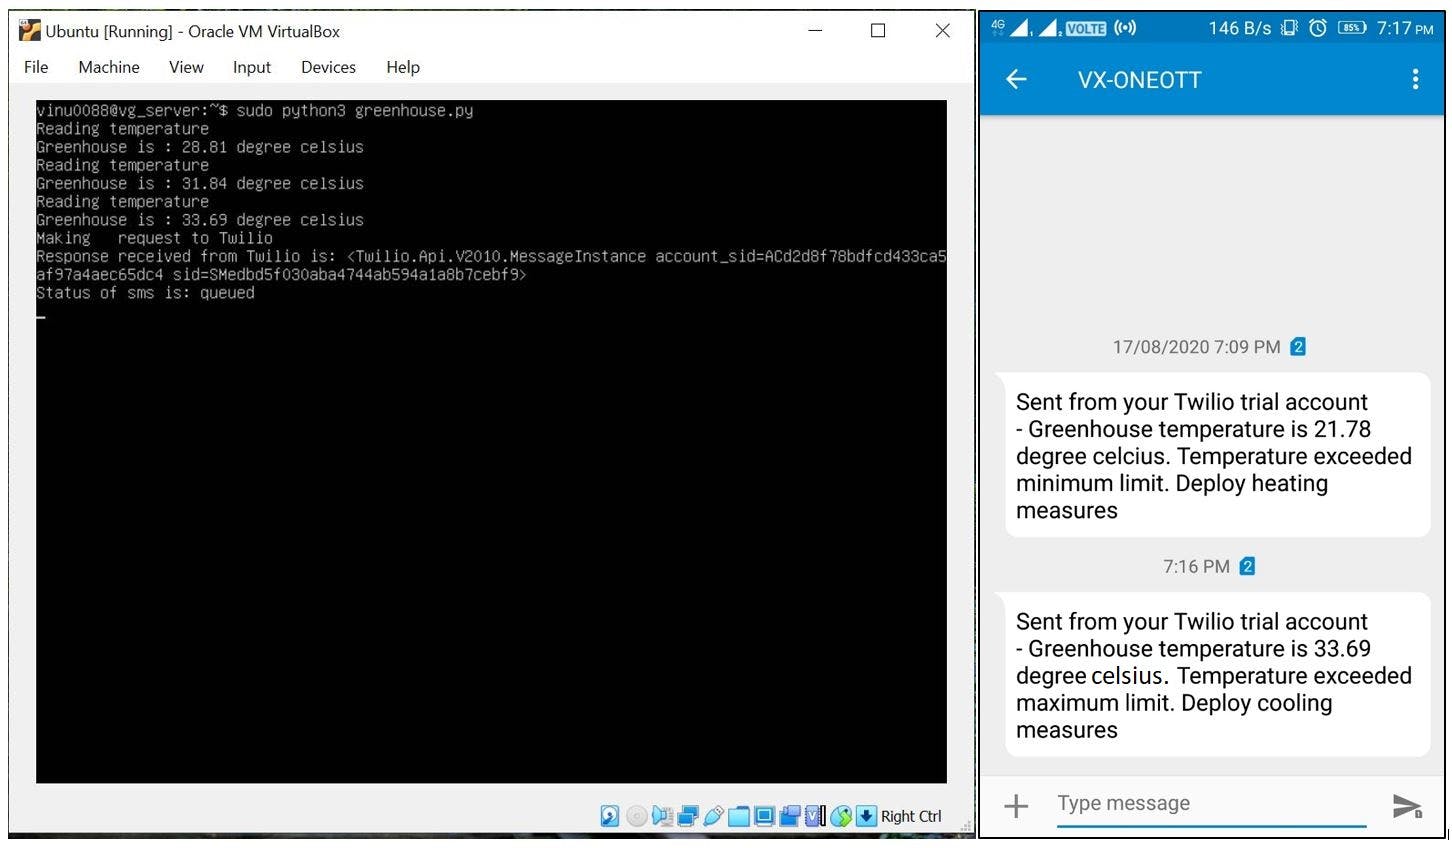The height and width of the screenshot is (848, 1452).
Task: Click the 'Ubuntu [Running] - Oracle VM VirtualBox' title
Action: tap(192, 31)
